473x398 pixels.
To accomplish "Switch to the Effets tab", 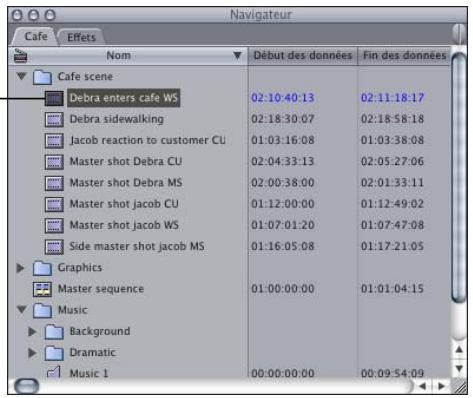I will (x=81, y=37).
